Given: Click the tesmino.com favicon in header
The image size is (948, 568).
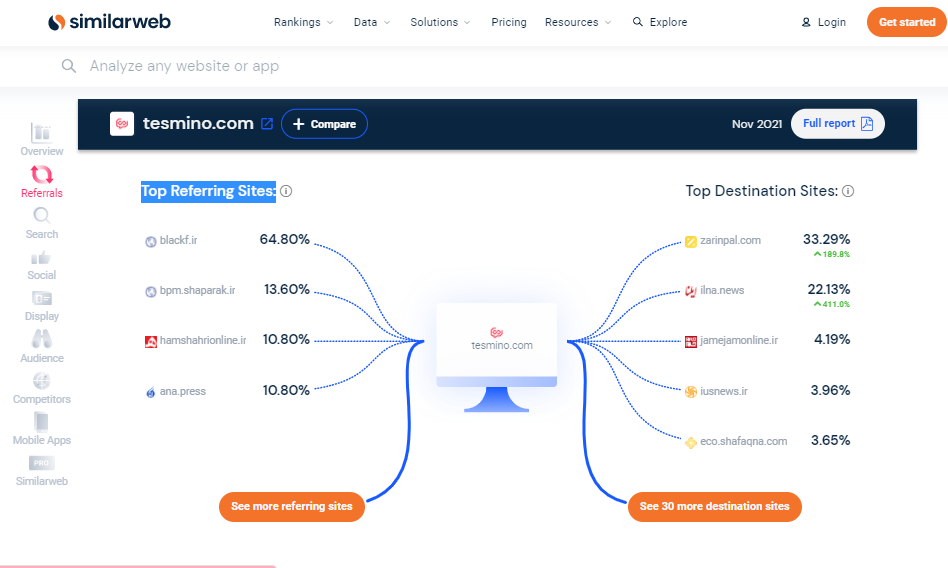Looking at the screenshot, I should pyautogui.click(x=122, y=123).
